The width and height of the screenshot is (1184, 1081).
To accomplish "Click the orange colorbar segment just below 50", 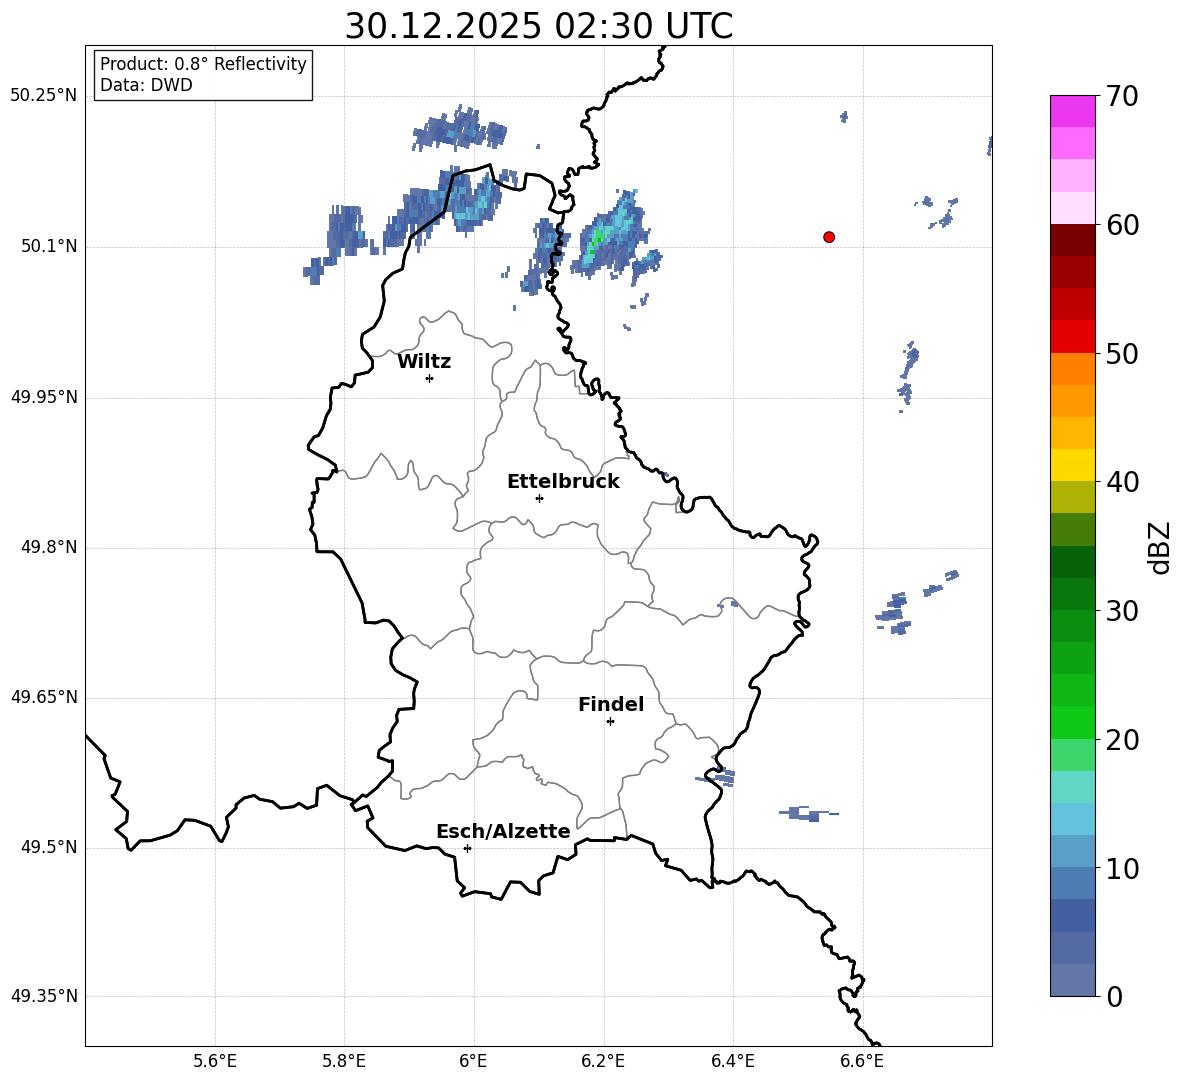I will point(1072,368).
